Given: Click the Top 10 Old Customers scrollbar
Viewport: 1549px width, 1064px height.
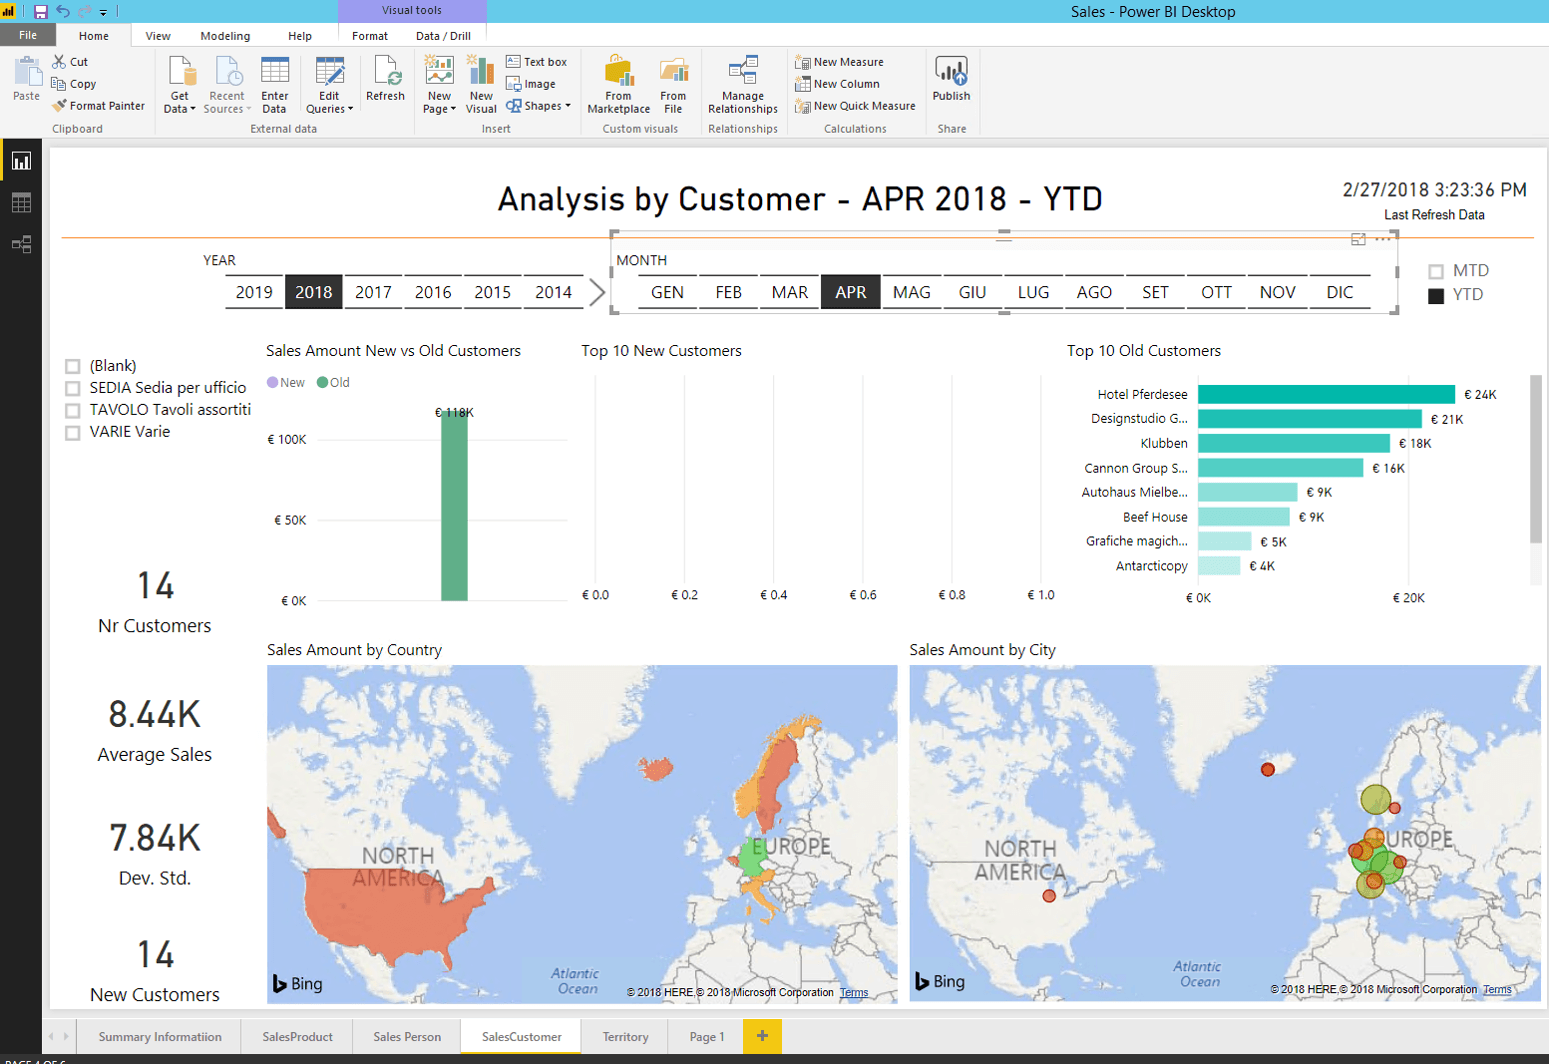Looking at the screenshot, I should pos(1535,460).
